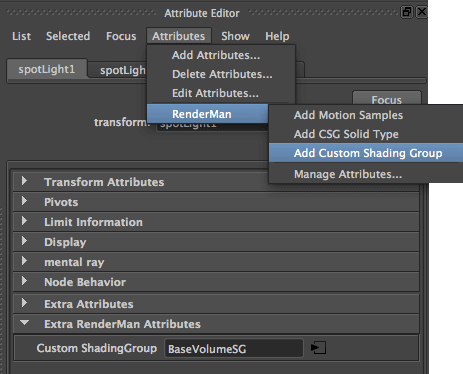Select the RenderMan submenu item
This screenshot has width=463, height=374.
207,114
